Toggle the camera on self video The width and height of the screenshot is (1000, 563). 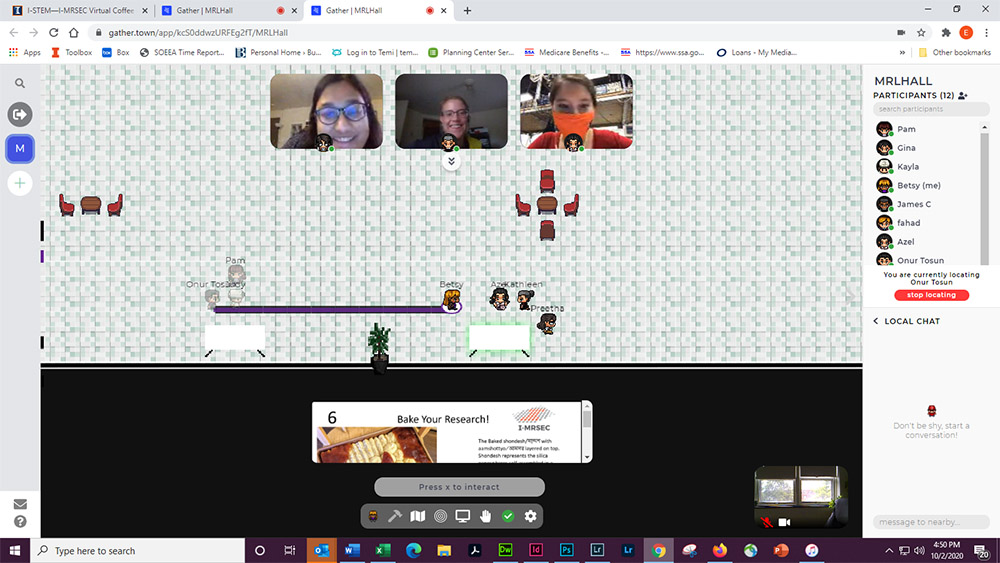click(x=785, y=522)
